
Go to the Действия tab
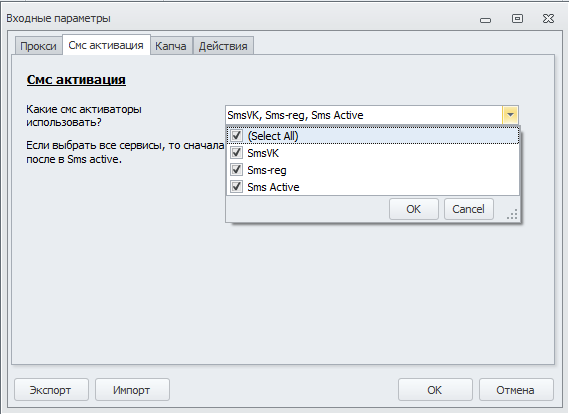(x=223, y=46)
